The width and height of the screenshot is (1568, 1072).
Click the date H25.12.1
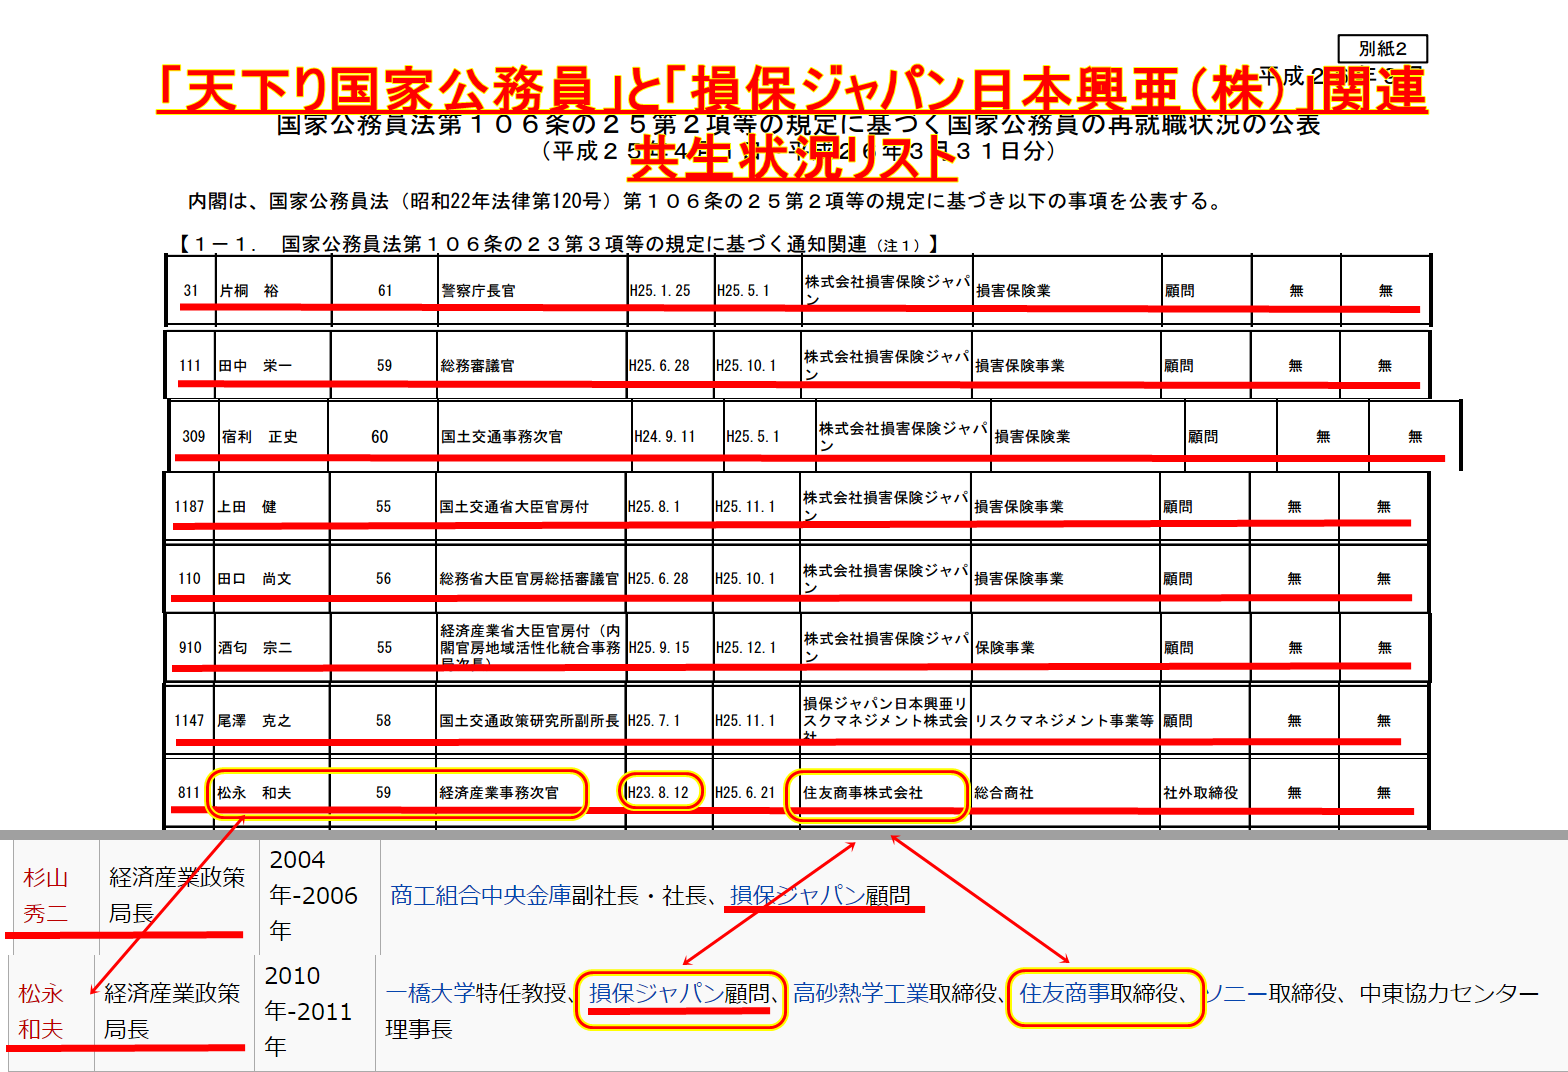[x=745, y=648]
